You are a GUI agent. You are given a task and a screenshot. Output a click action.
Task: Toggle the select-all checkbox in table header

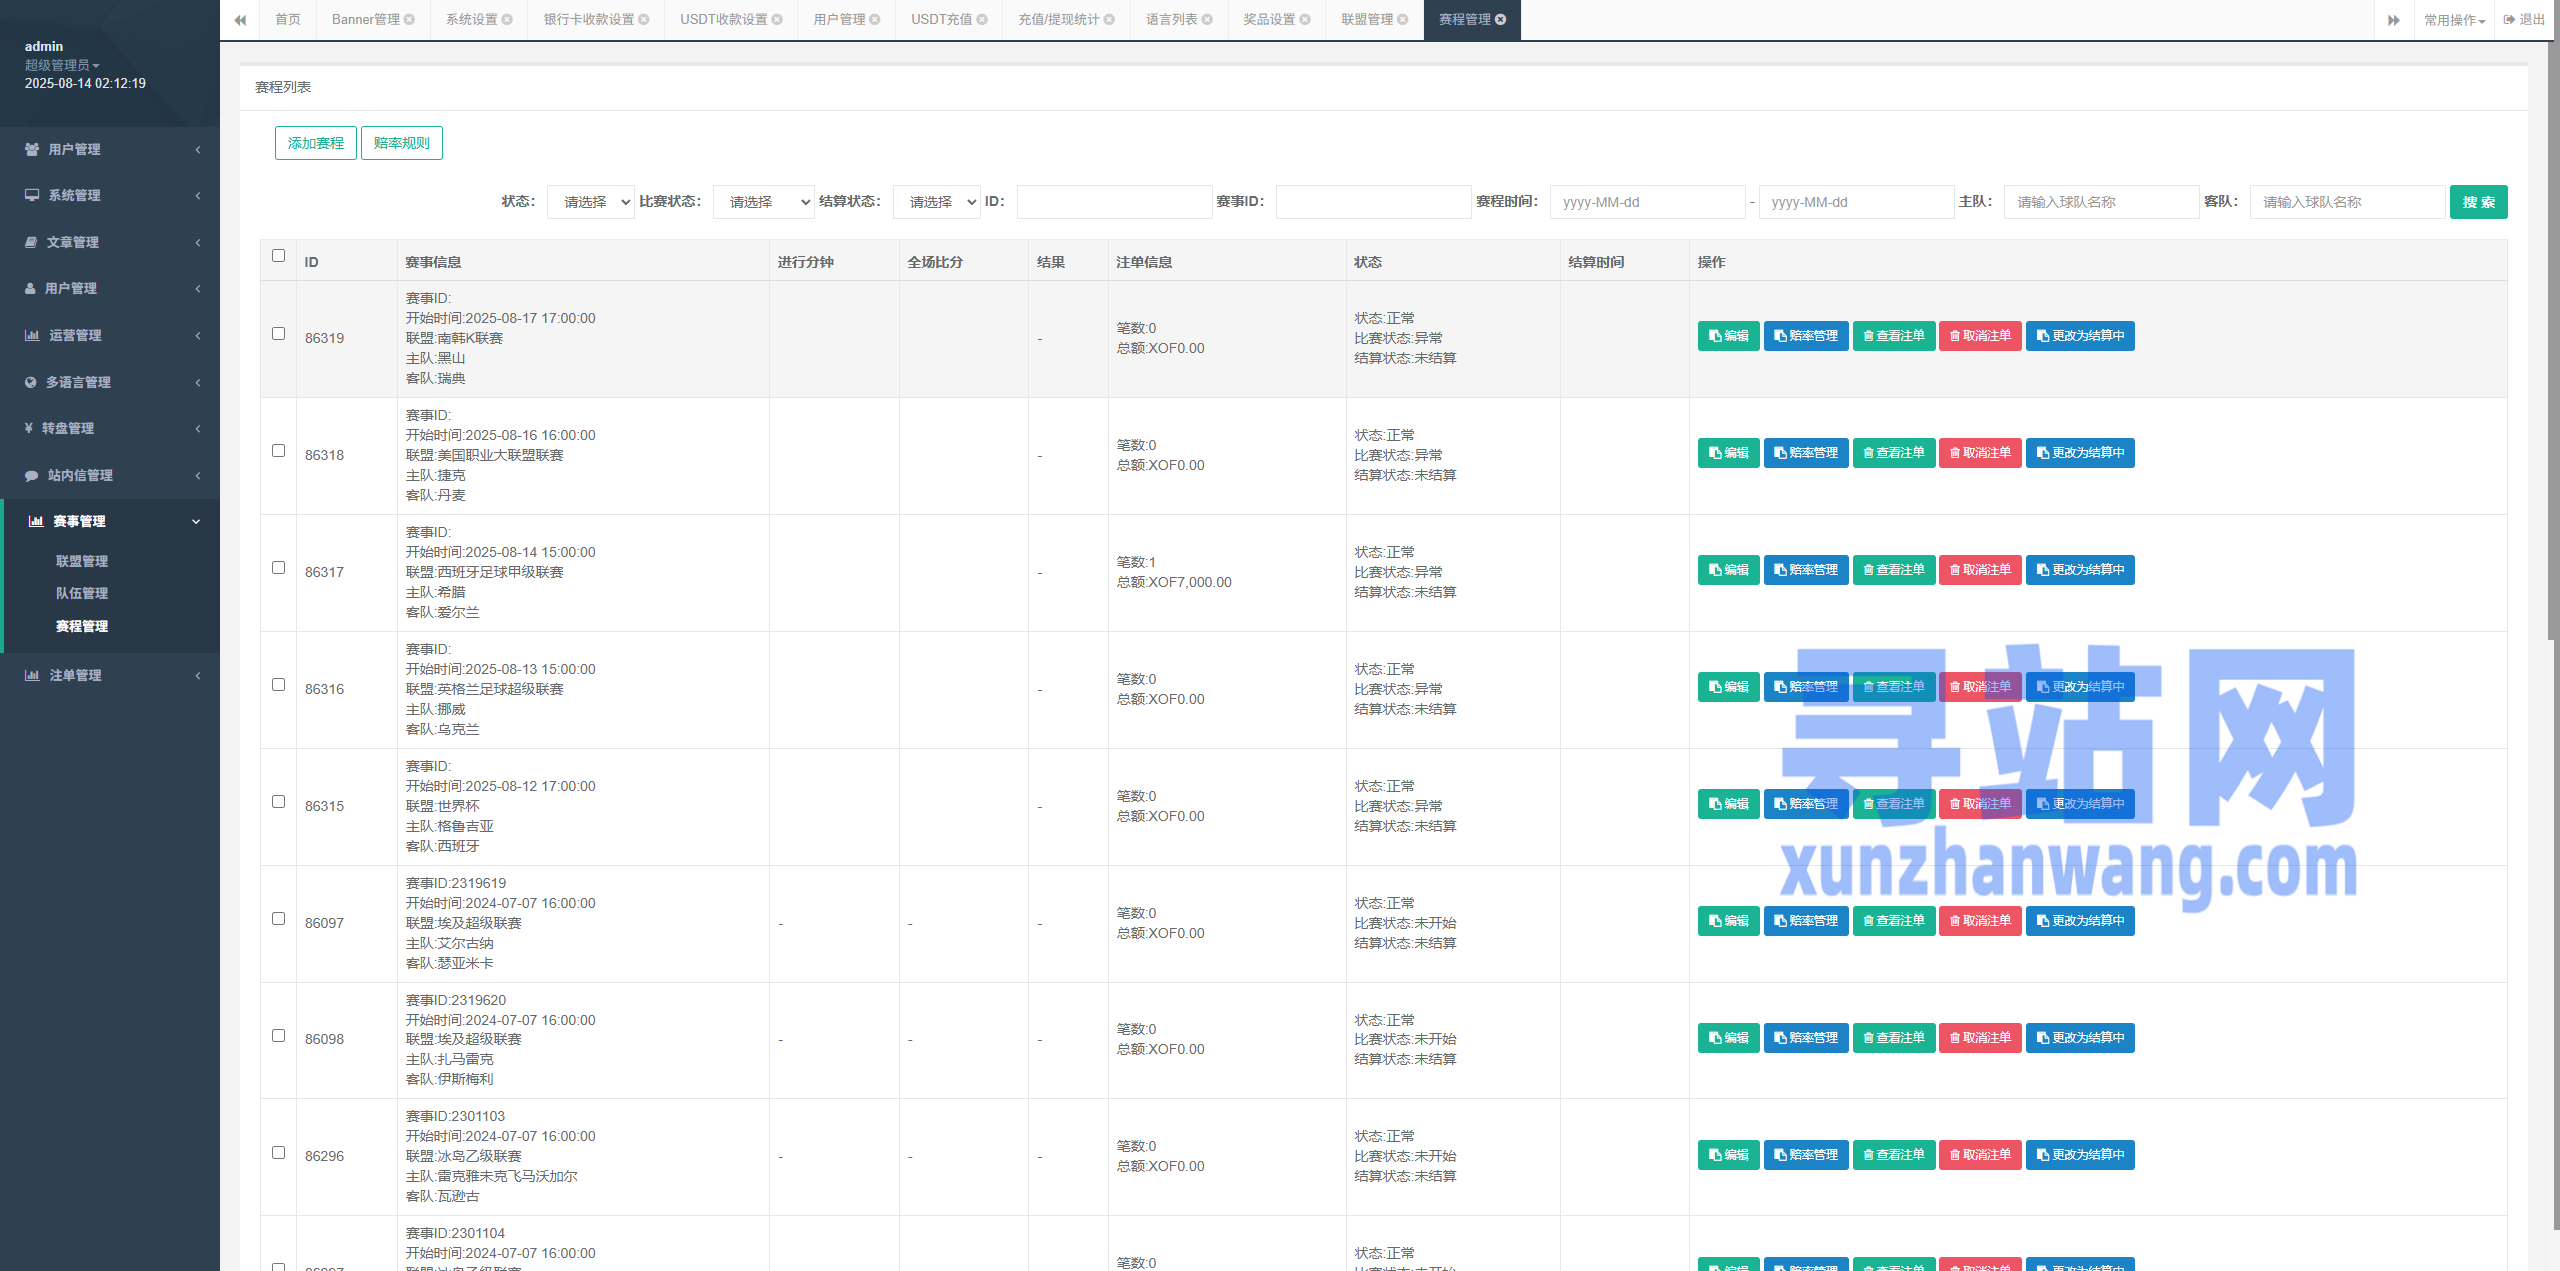click(279, 256)
